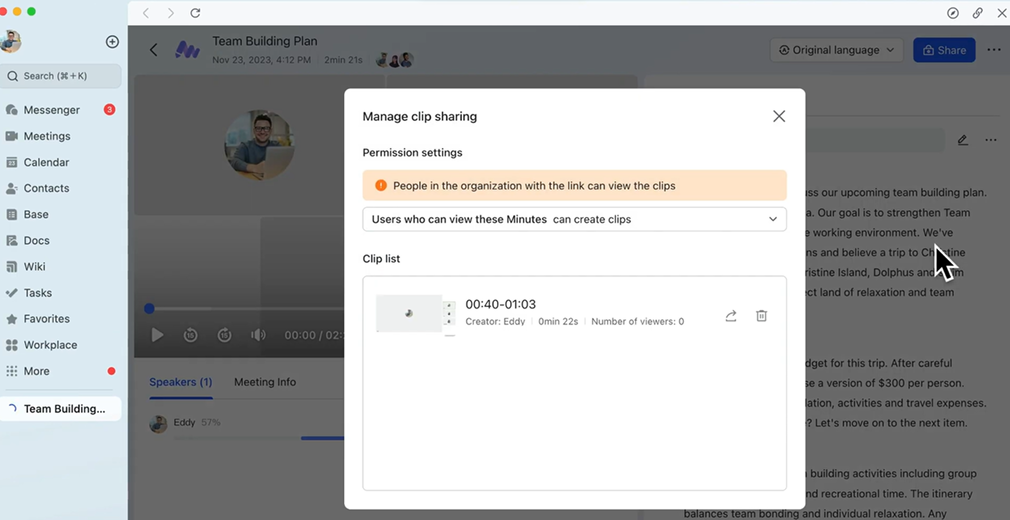Go to Meetings in the sidebar
Image resolution: width=1010 pixels, height=520 pixels.
click(47, 136)
